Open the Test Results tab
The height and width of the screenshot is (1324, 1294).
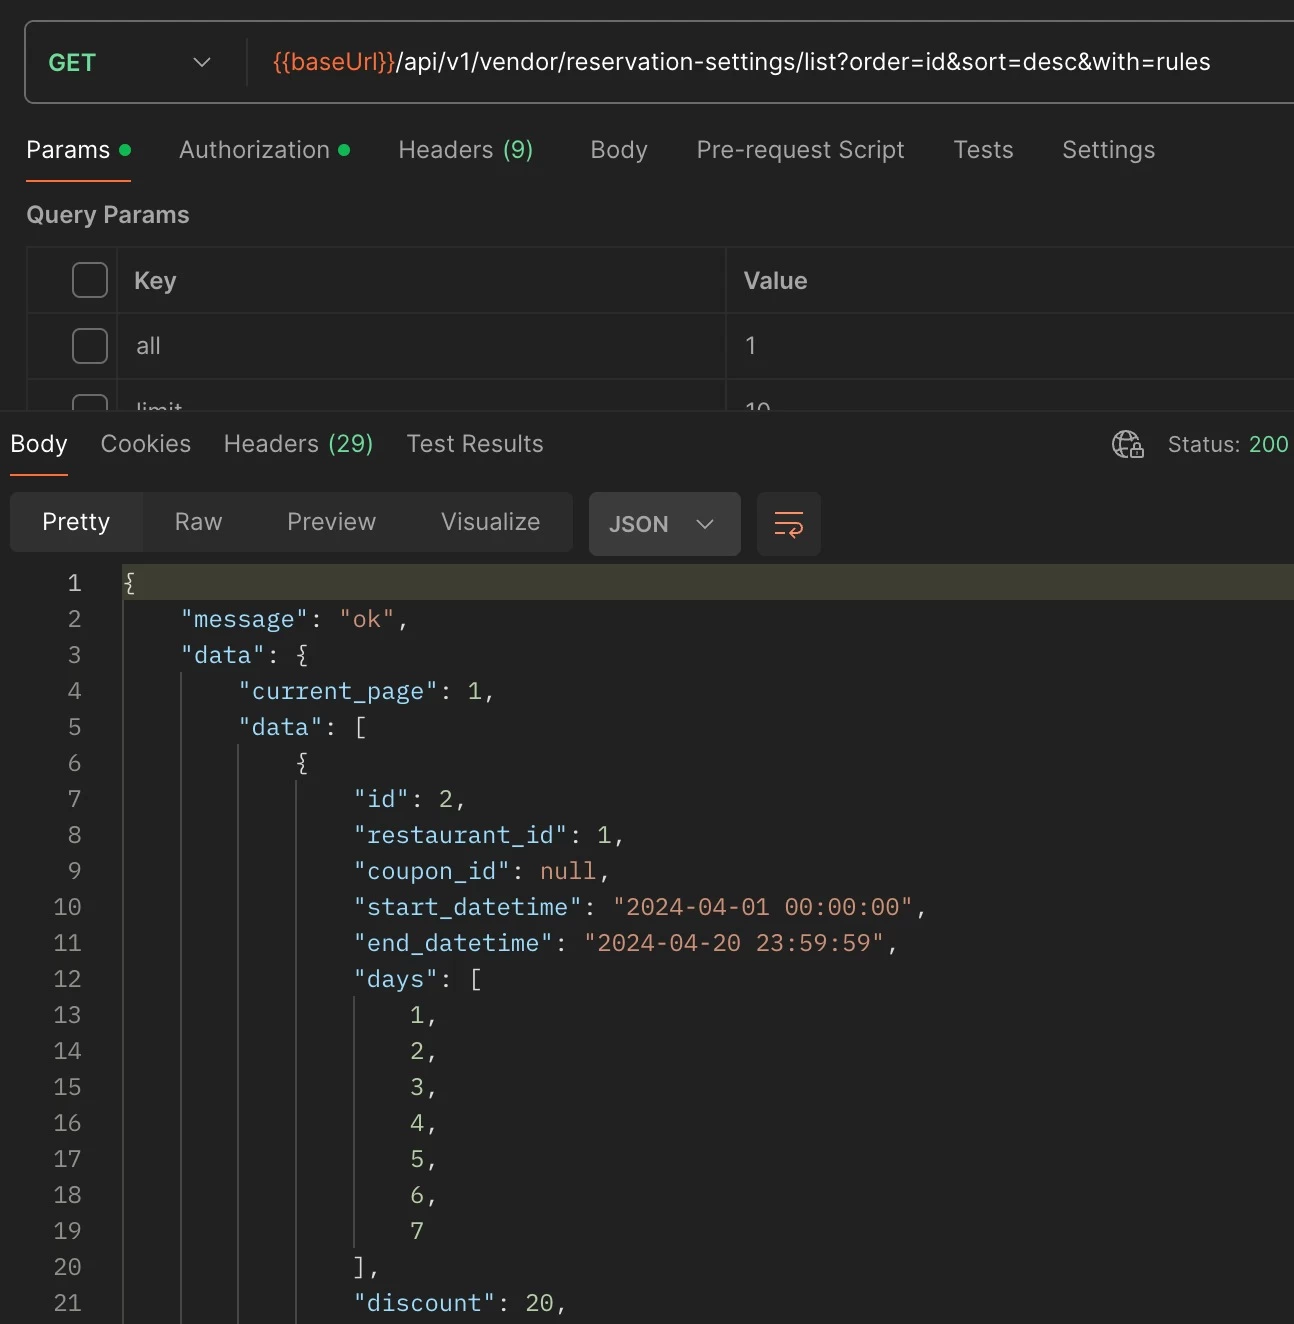(x=475, y=444)
